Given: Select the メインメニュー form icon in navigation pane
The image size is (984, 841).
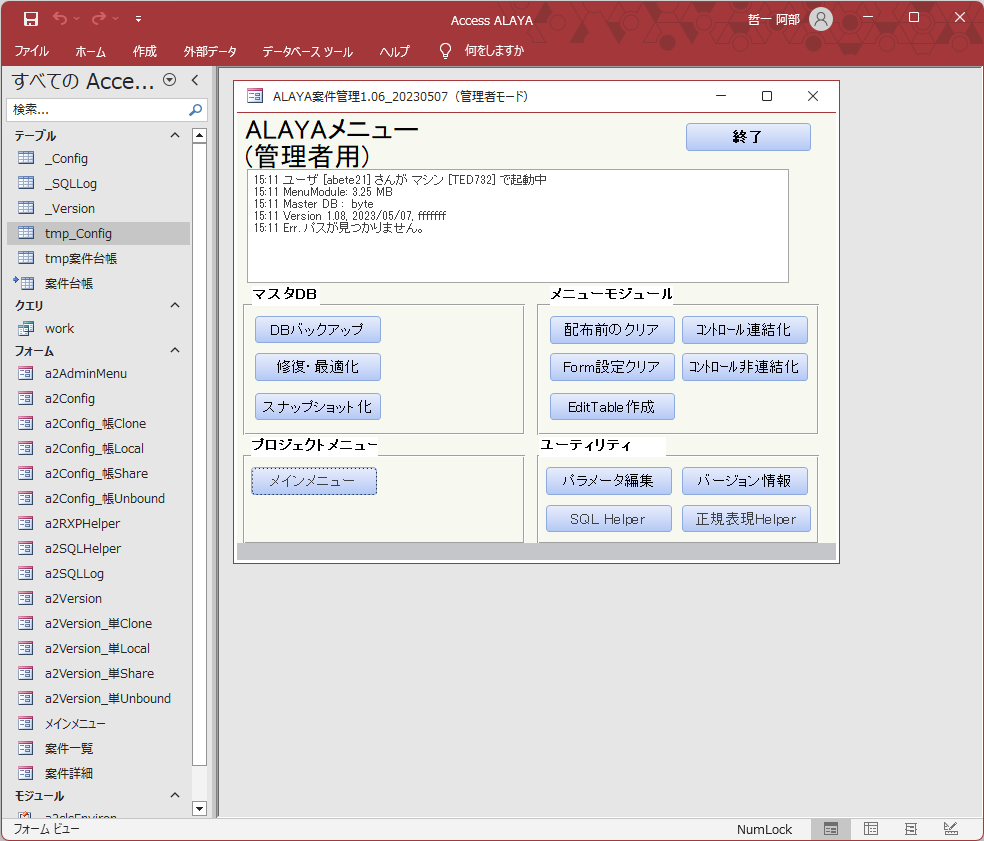Looking at the screenshot, I should pos(26,724).
